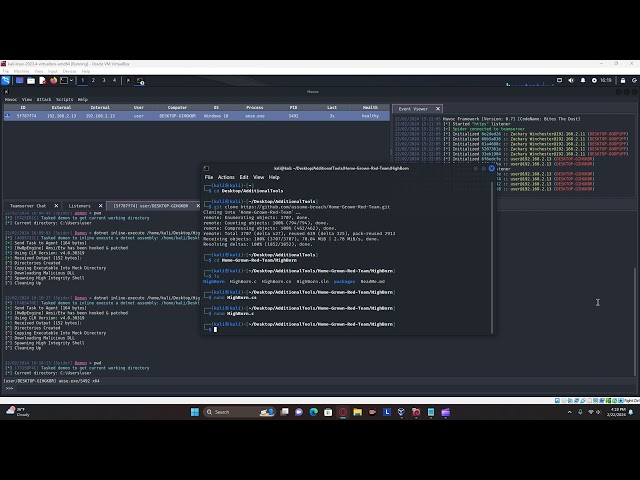Open the Windows clock and date
This screenshot has height=480, width=640.
coord(616,412)
